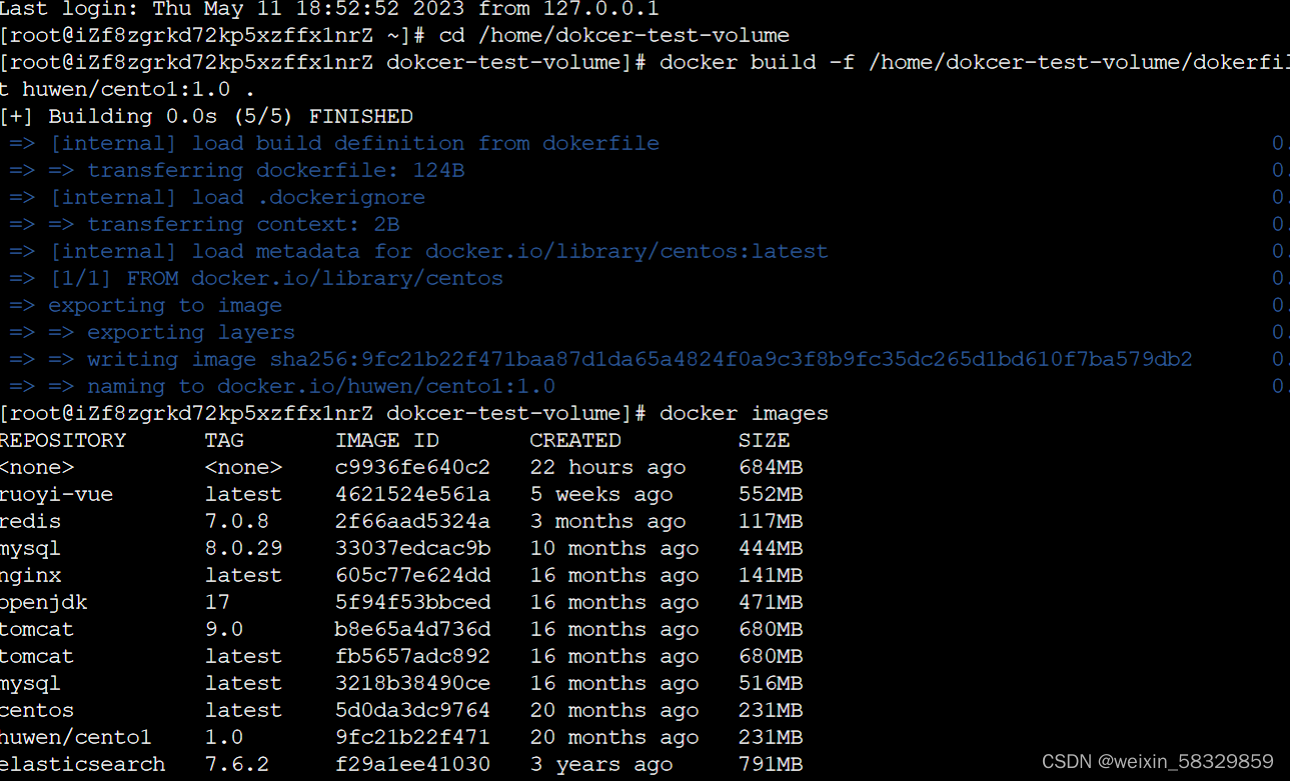This screenshot has width=1290, height=781.
Task: Select the nginx image ID 605c77e624dd
Action: (413, 575)
